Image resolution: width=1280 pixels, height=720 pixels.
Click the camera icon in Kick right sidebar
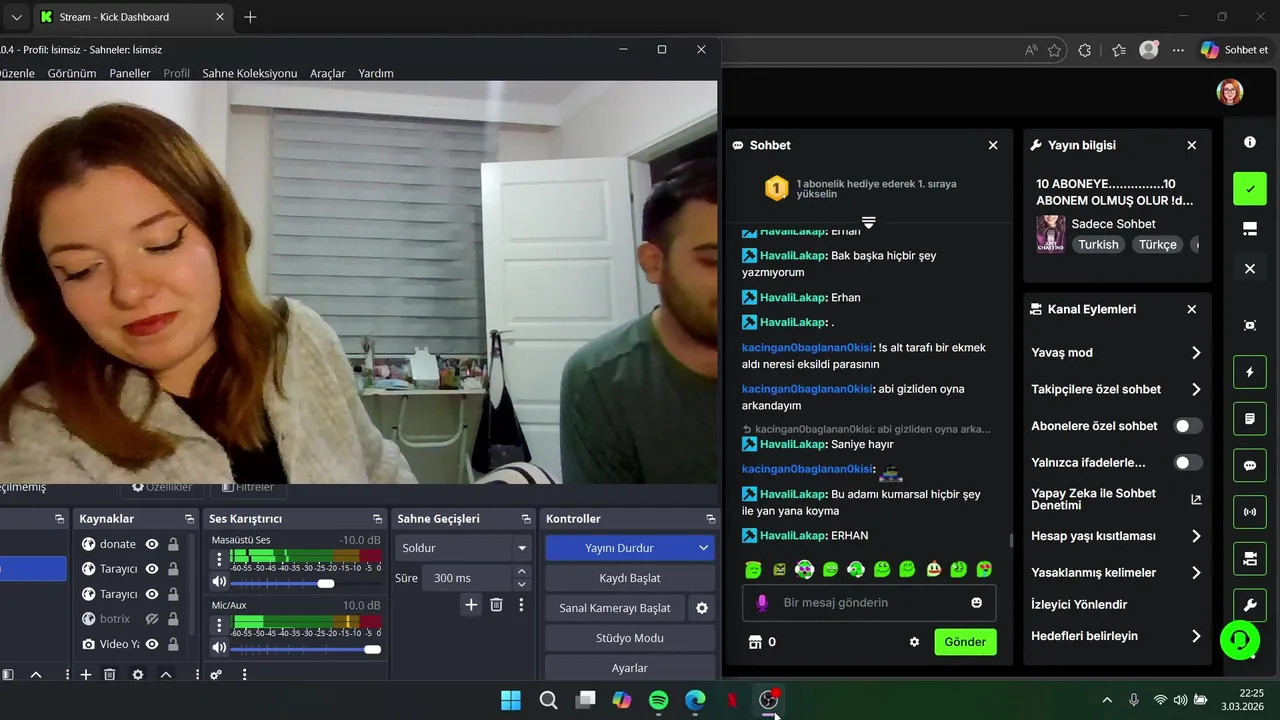point(1249,559)
